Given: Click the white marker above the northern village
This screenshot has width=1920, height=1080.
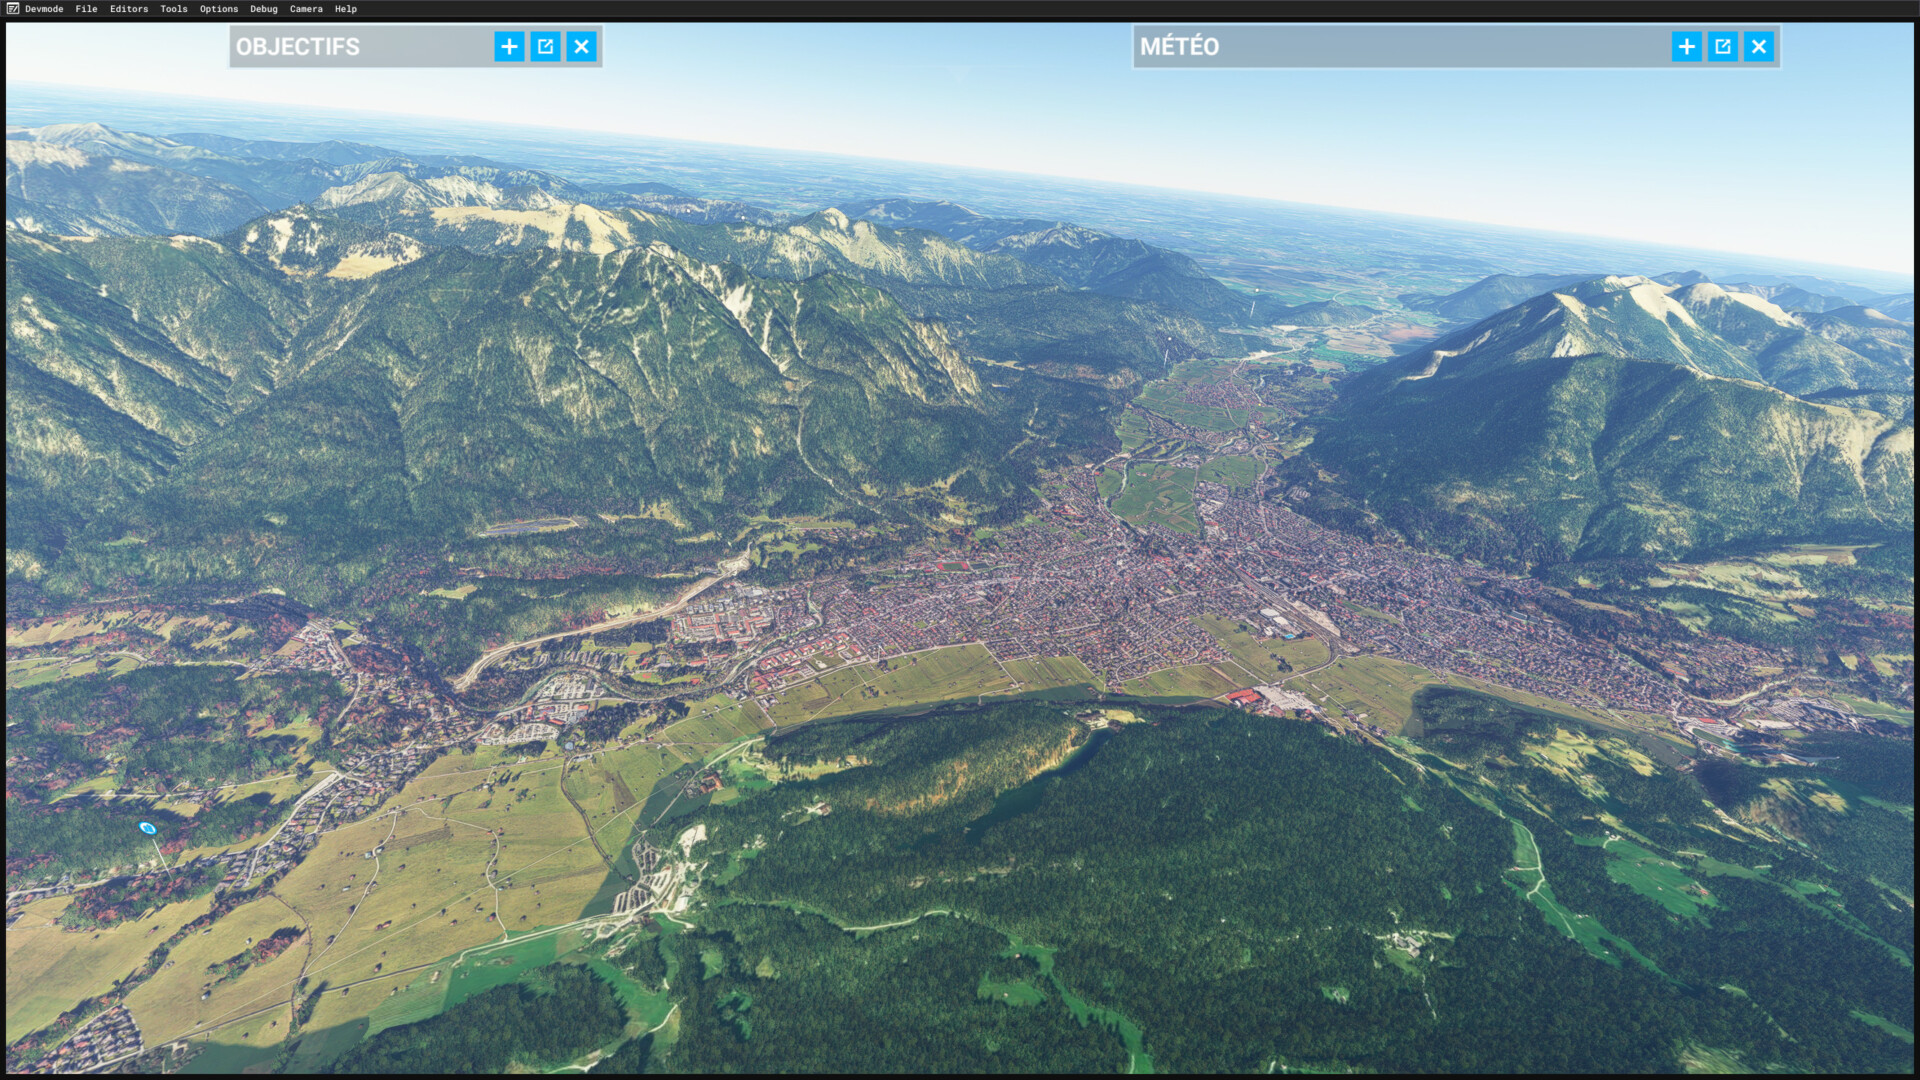Looking at the screenshot, I should [1168, 339].
